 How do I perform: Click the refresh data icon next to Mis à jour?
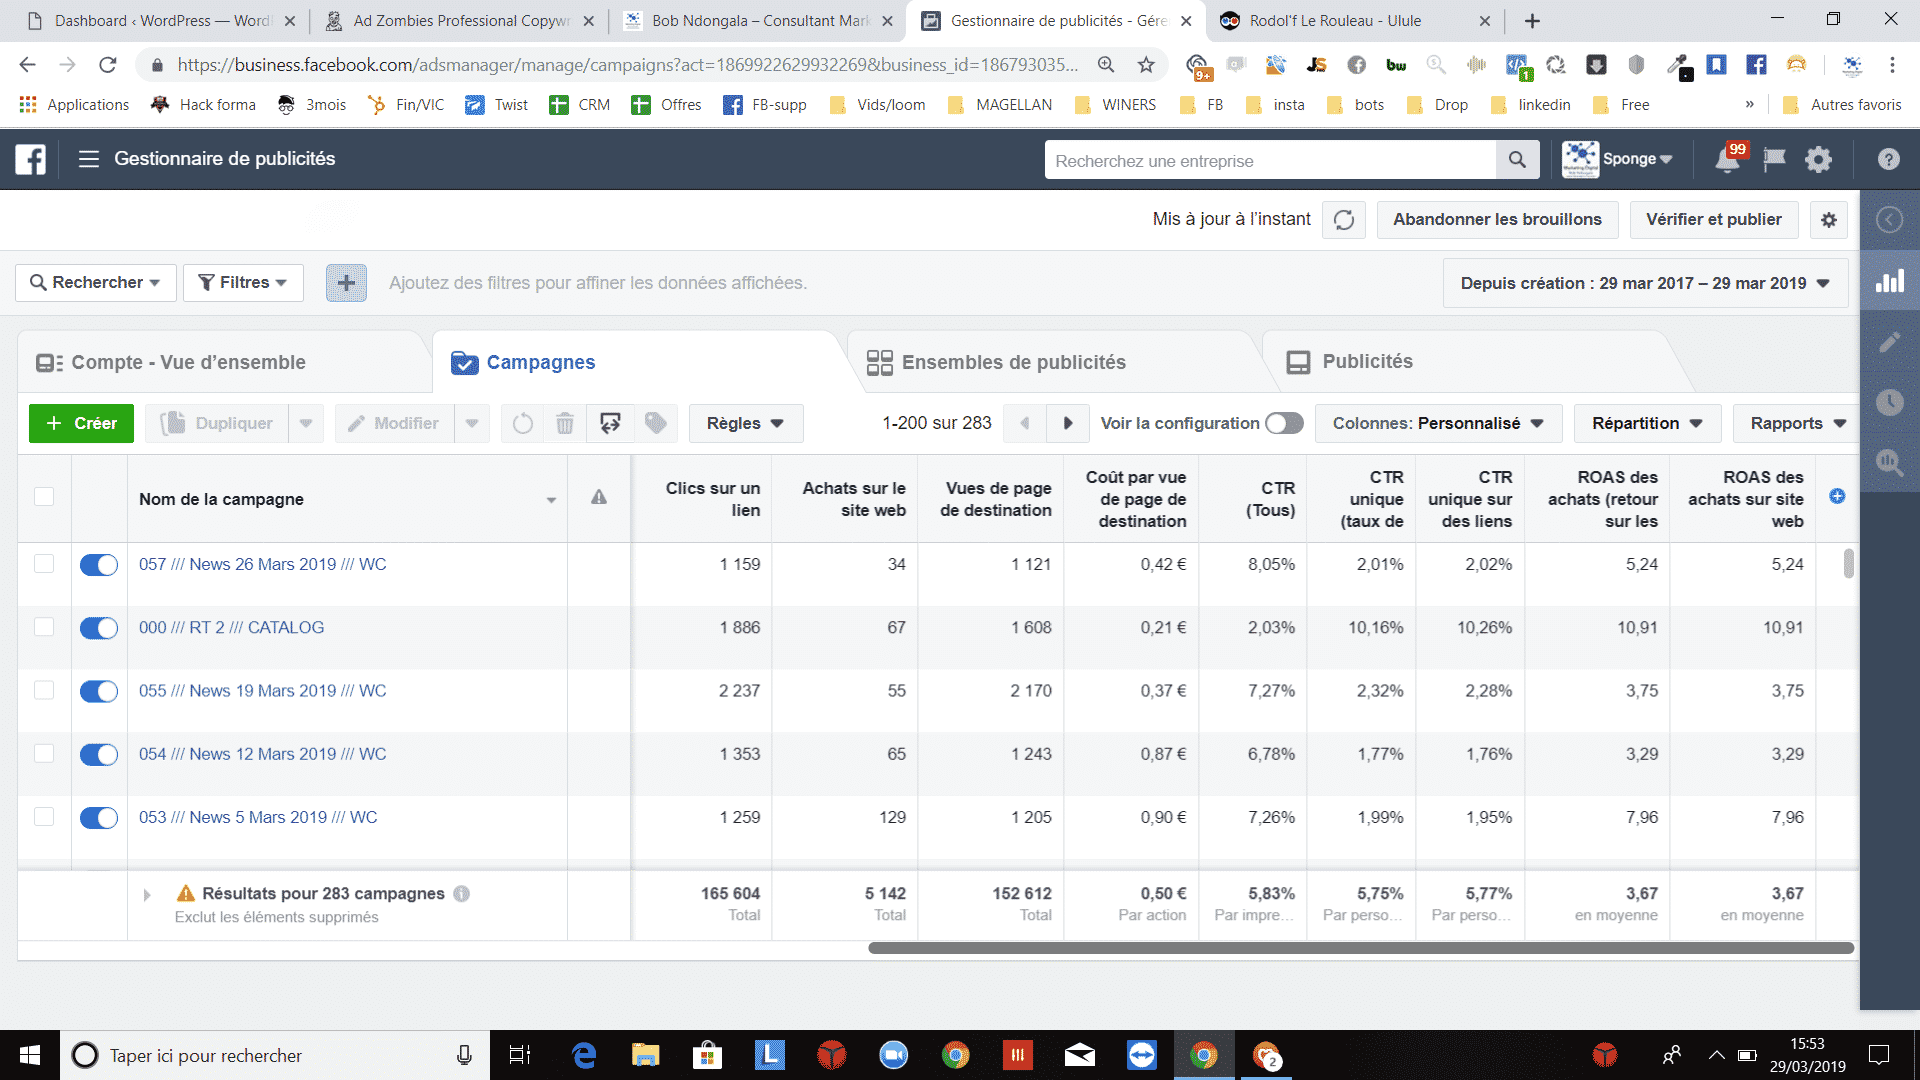tap(1344, 220)
